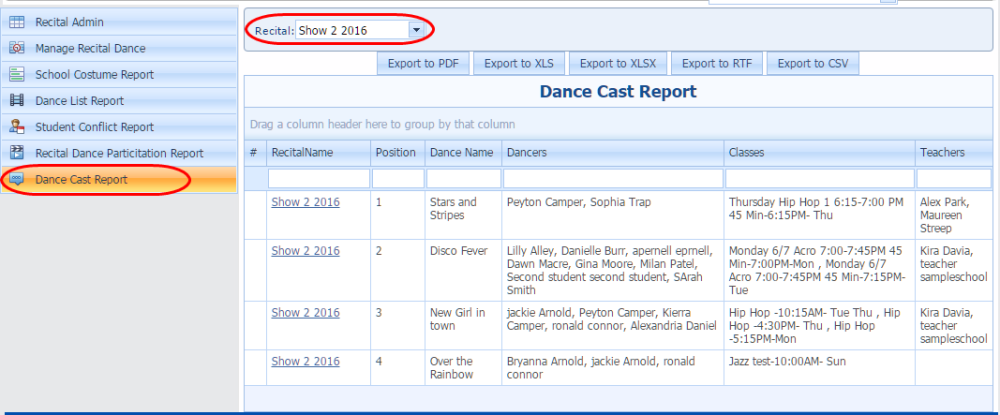Sort by the Position column header
This screenshot has height=415, width=1000.
pos(398,153)
